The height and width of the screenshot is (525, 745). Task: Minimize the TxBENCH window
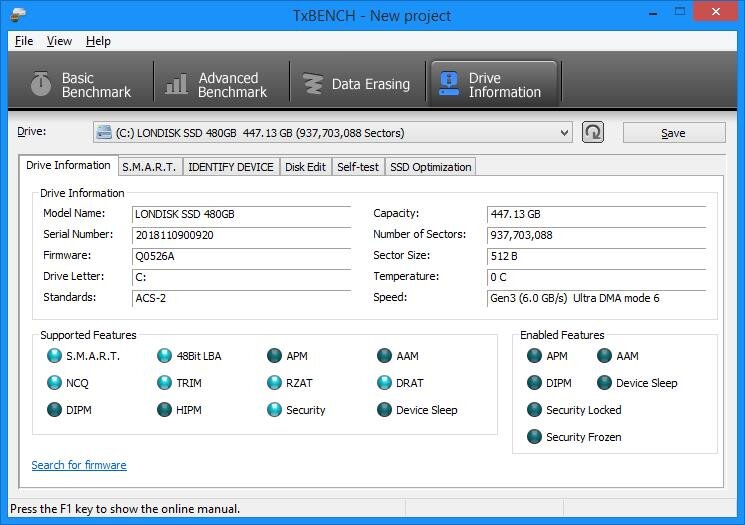pos(653,13)
